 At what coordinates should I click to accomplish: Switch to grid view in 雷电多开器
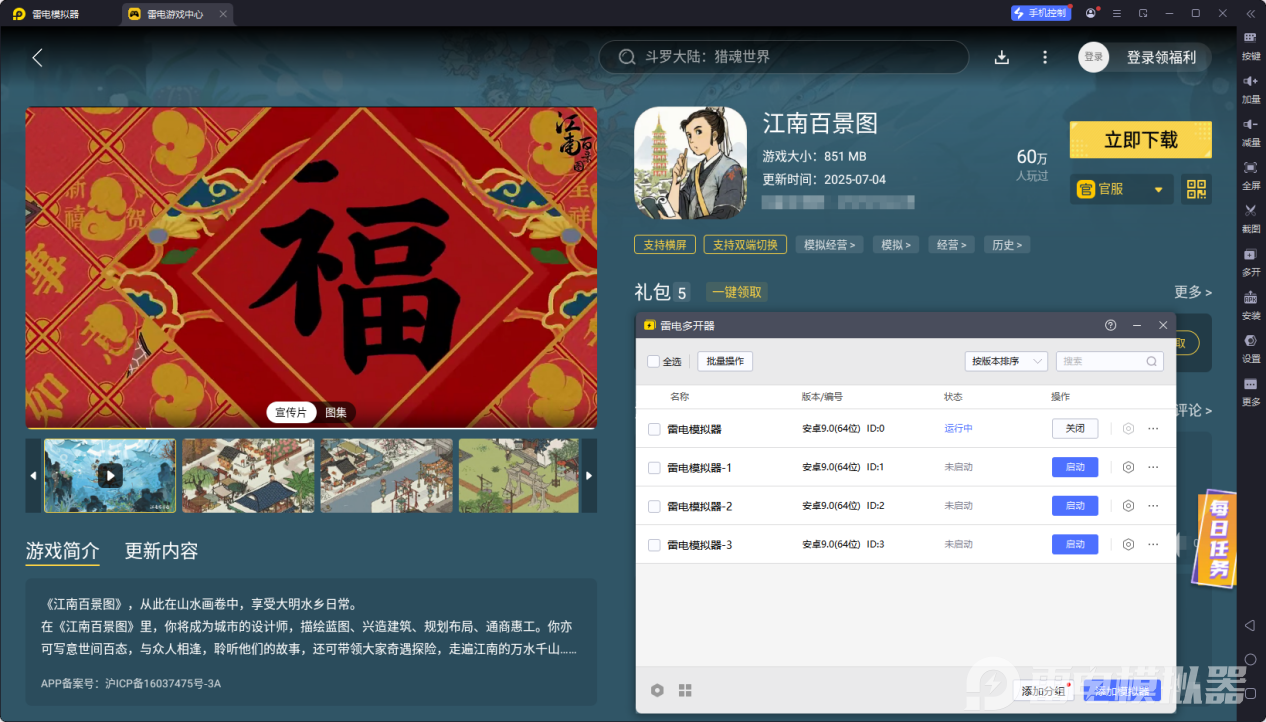coord(685,690)
